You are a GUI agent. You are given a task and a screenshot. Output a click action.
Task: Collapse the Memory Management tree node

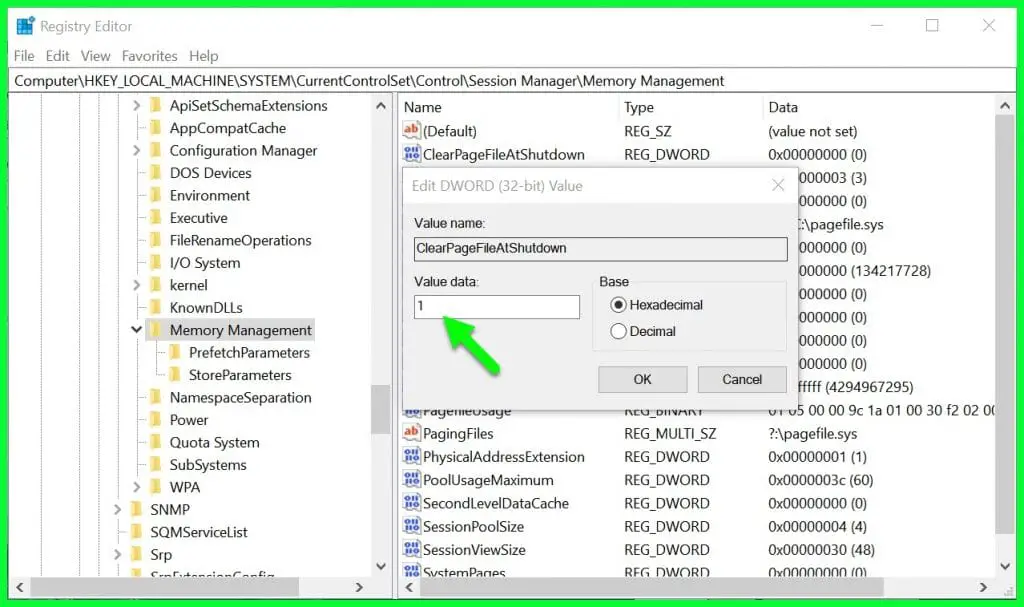click(137, 330)
